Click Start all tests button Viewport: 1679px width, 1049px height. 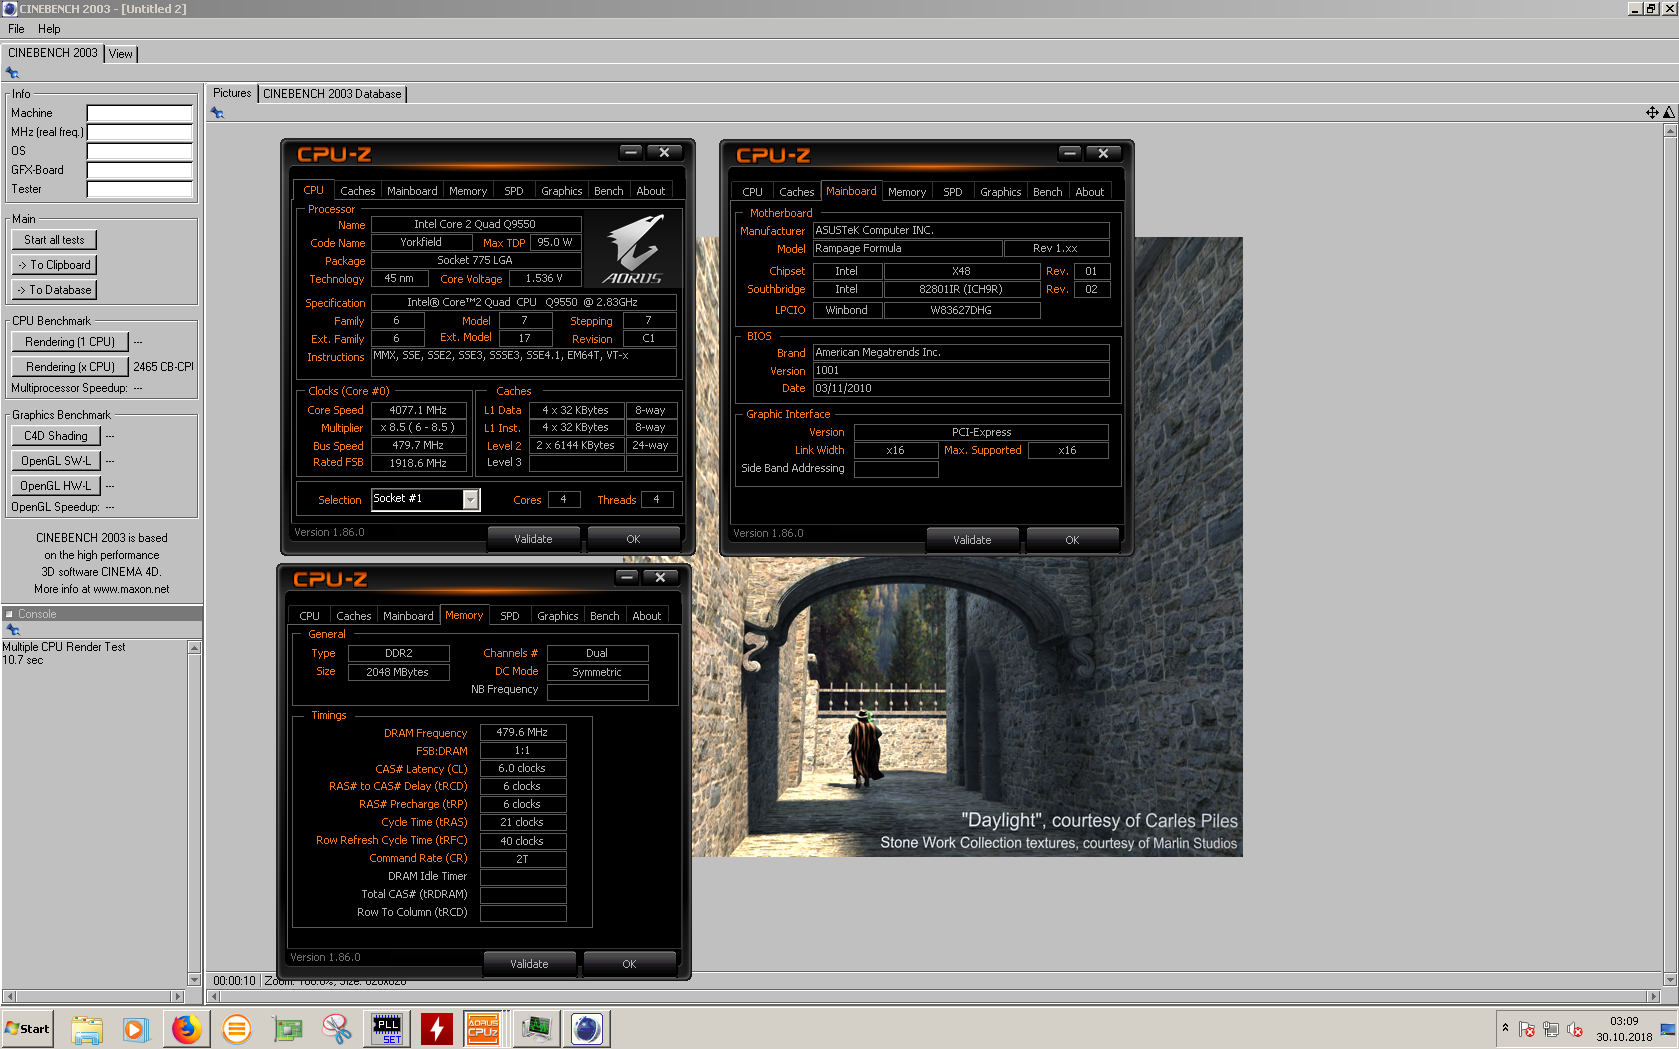[54, 240]
